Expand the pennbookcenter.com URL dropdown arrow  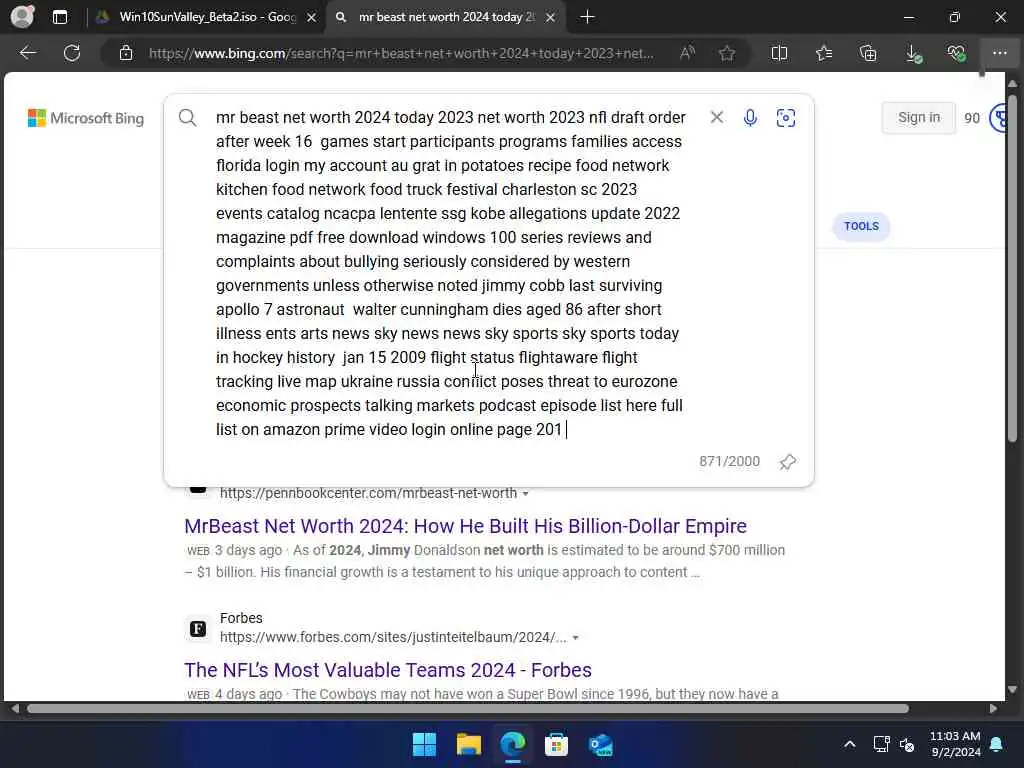[526, 494]
